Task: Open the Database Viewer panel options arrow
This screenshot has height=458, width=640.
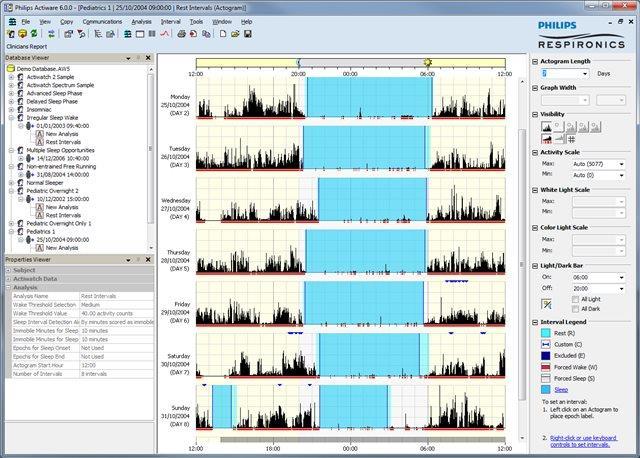Action: pos(129,58)
